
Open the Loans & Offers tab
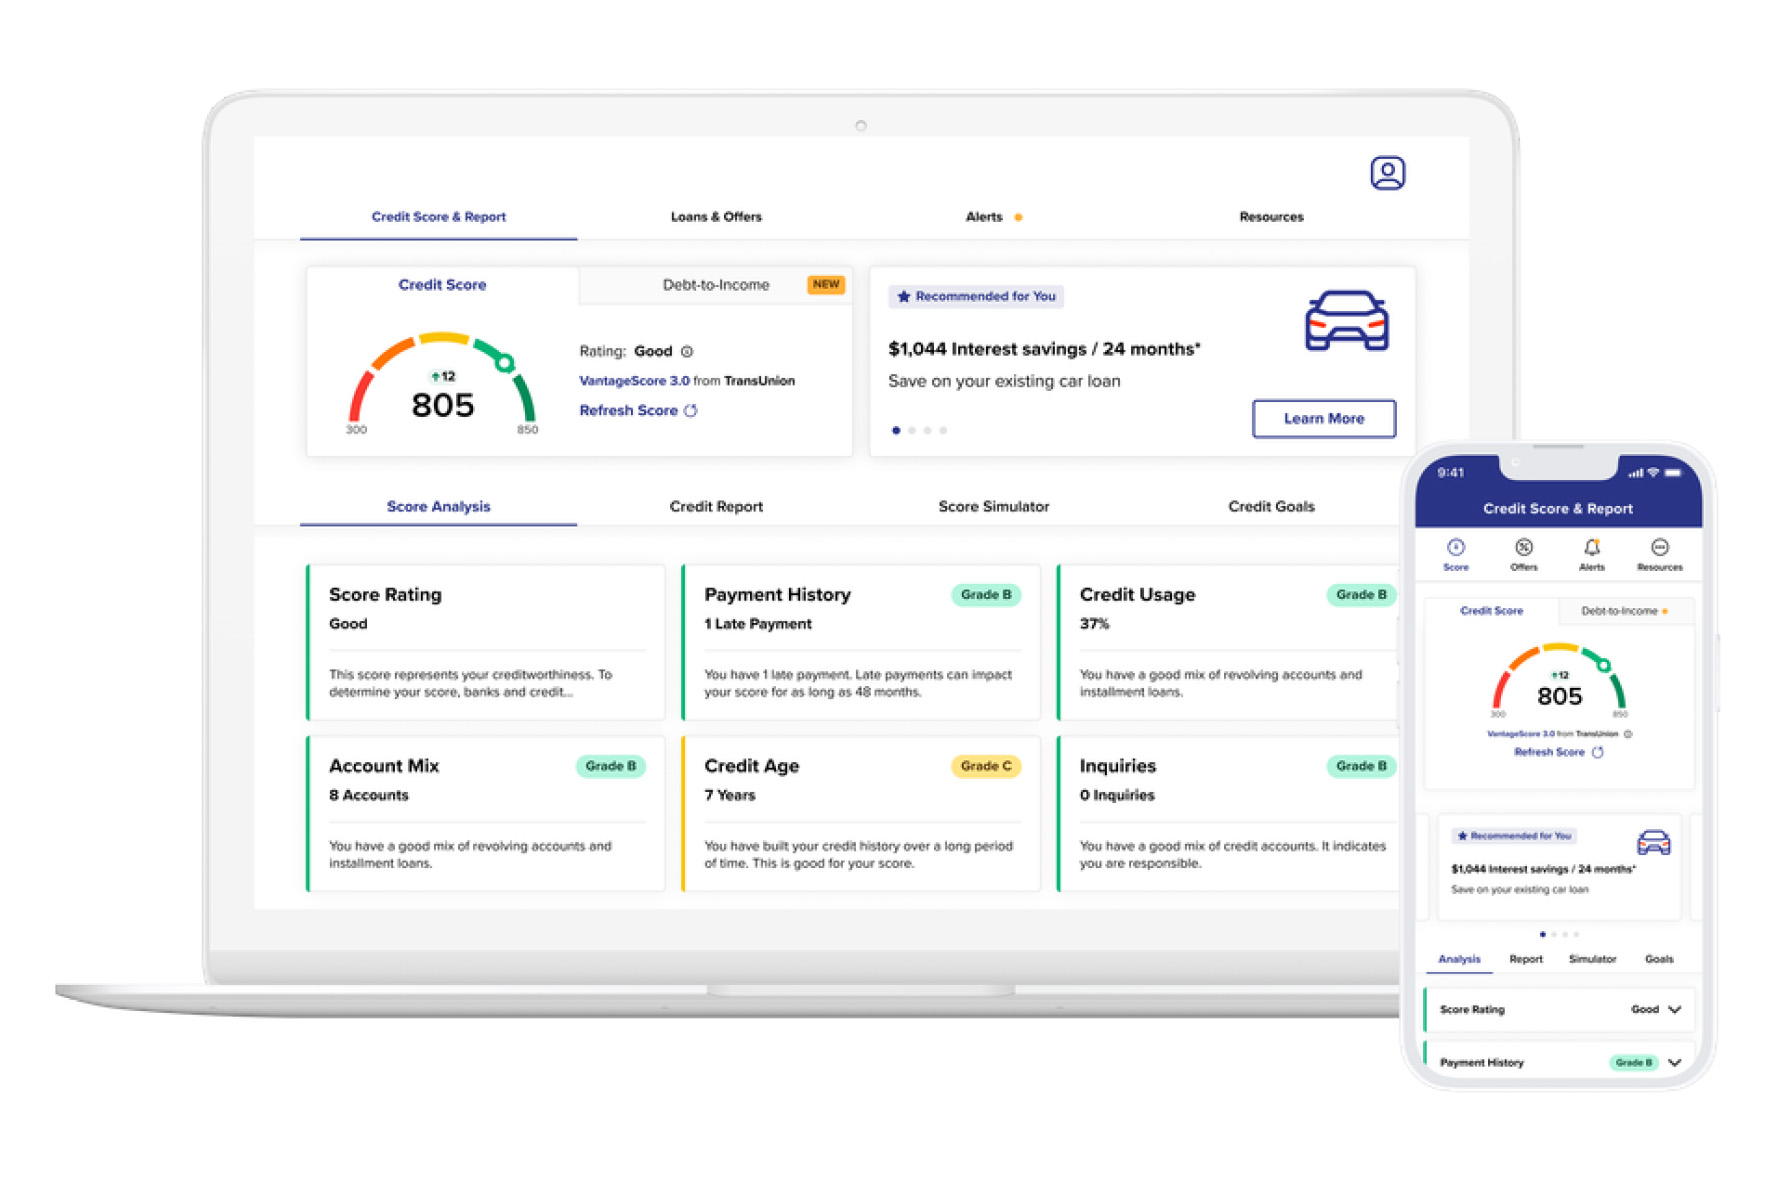(716, 217)
